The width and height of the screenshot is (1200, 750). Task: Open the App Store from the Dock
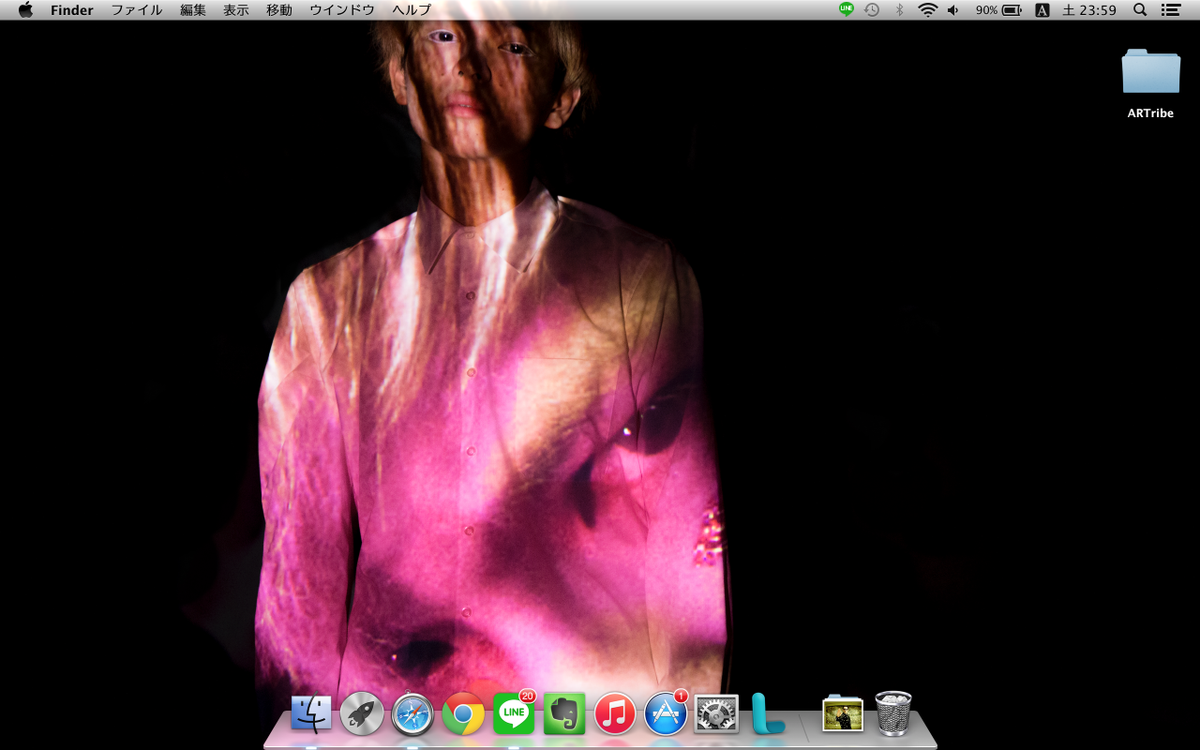666,714
